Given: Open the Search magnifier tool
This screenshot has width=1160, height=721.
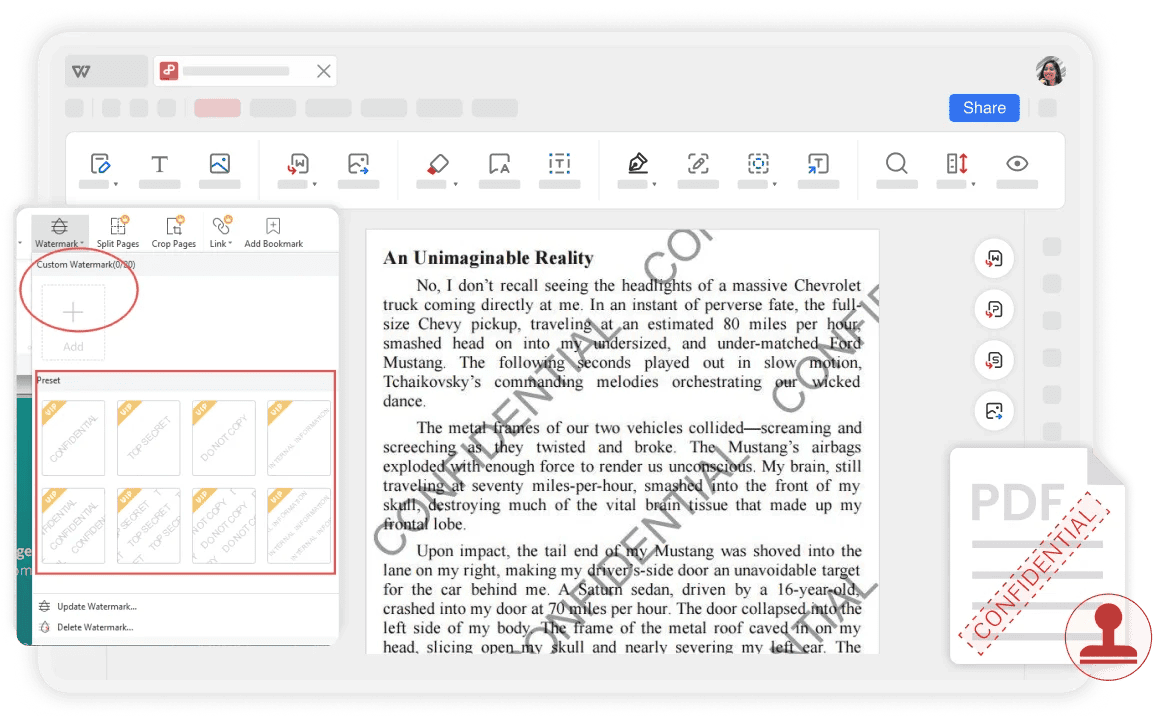Looking at the screenshot, I should click(x=897, y=163).
